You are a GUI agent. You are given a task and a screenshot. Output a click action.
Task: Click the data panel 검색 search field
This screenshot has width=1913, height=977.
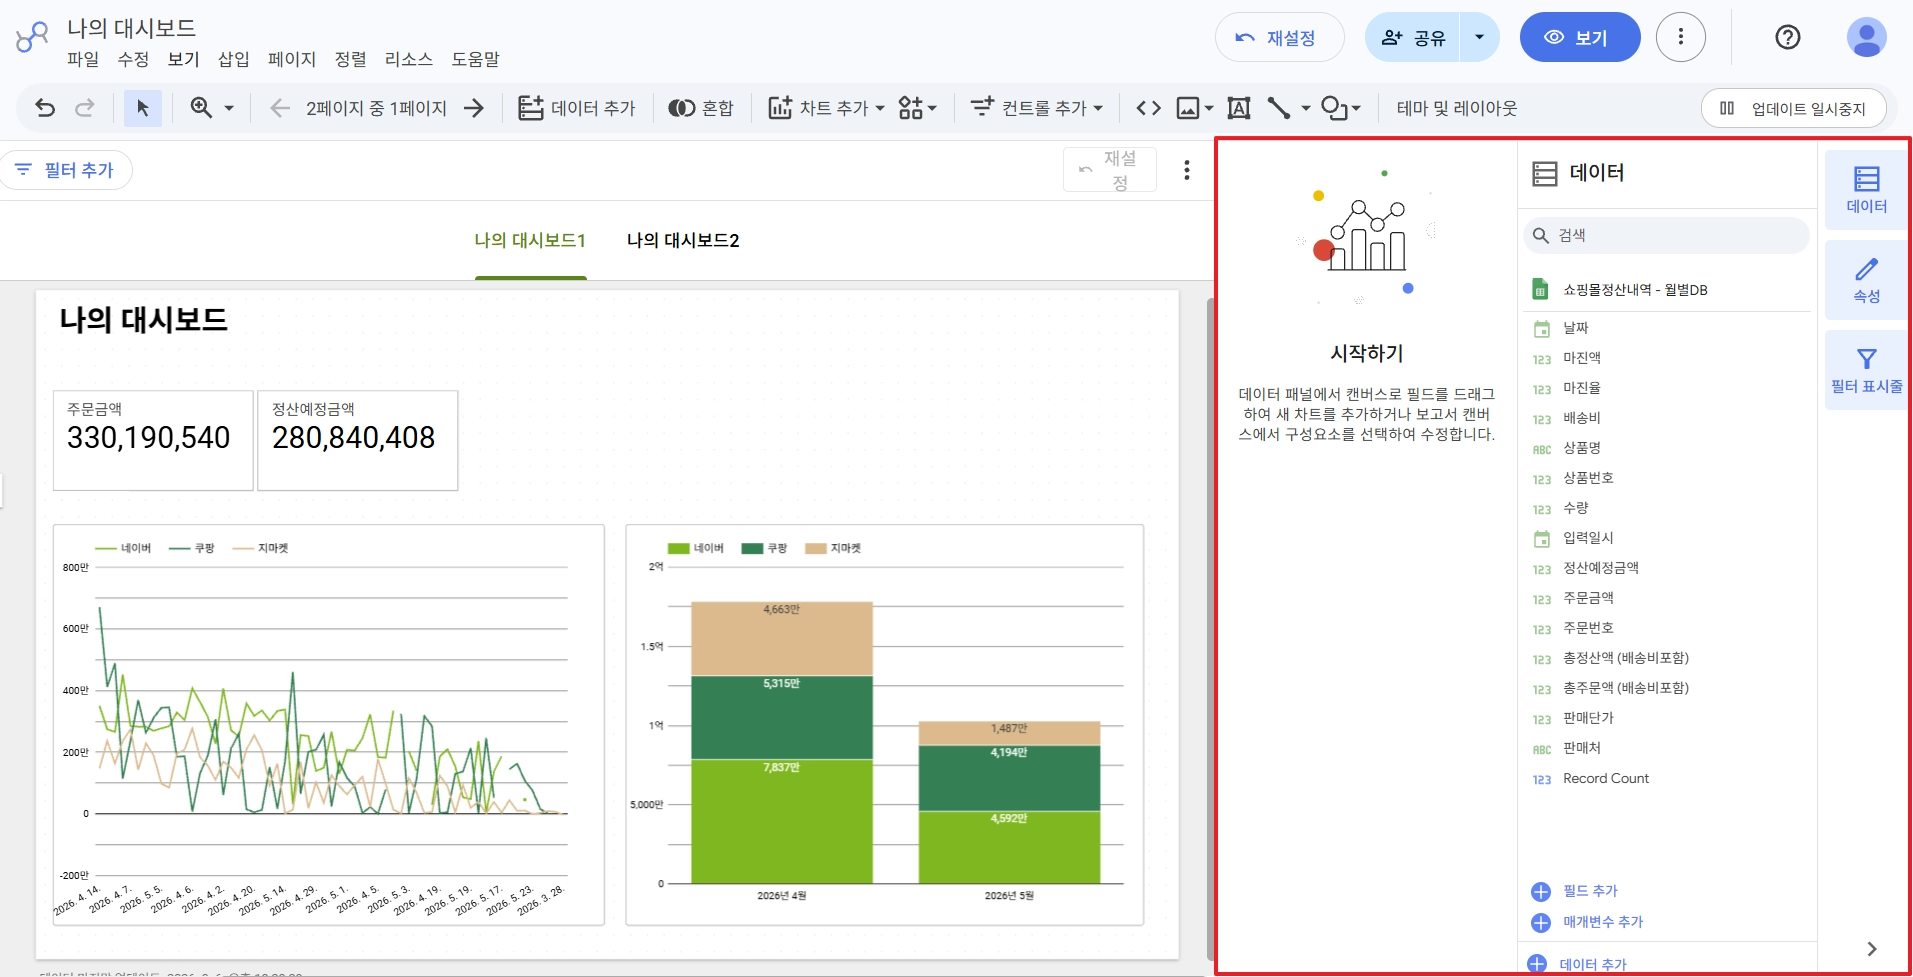(1666, 235)
